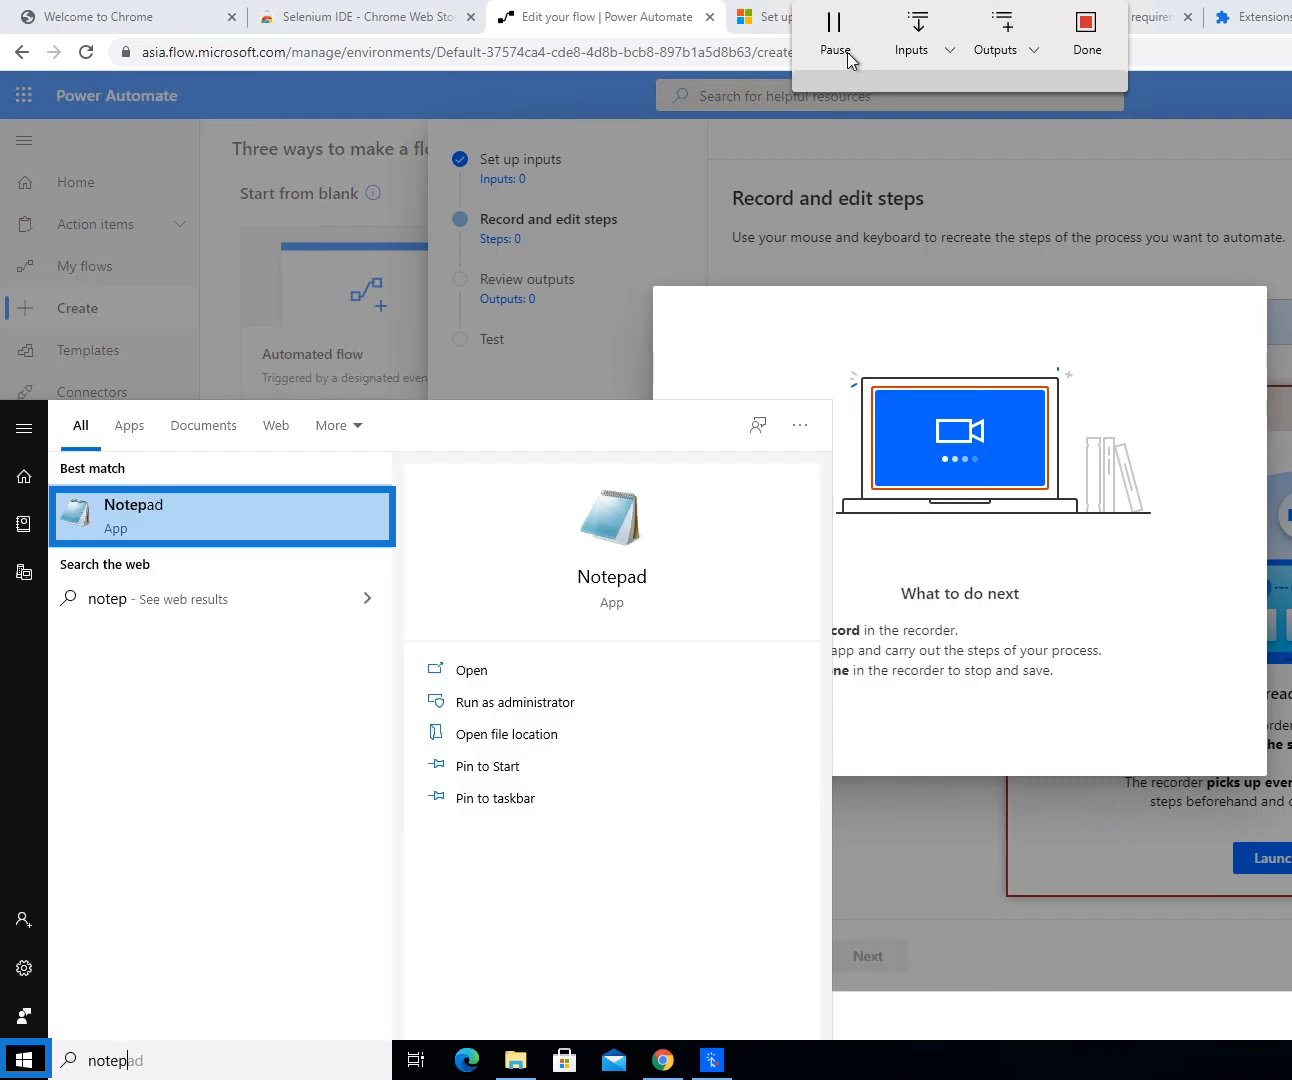Pause the desktop flow recorder
1292x1080 pixels.
(x=834, y=33)
